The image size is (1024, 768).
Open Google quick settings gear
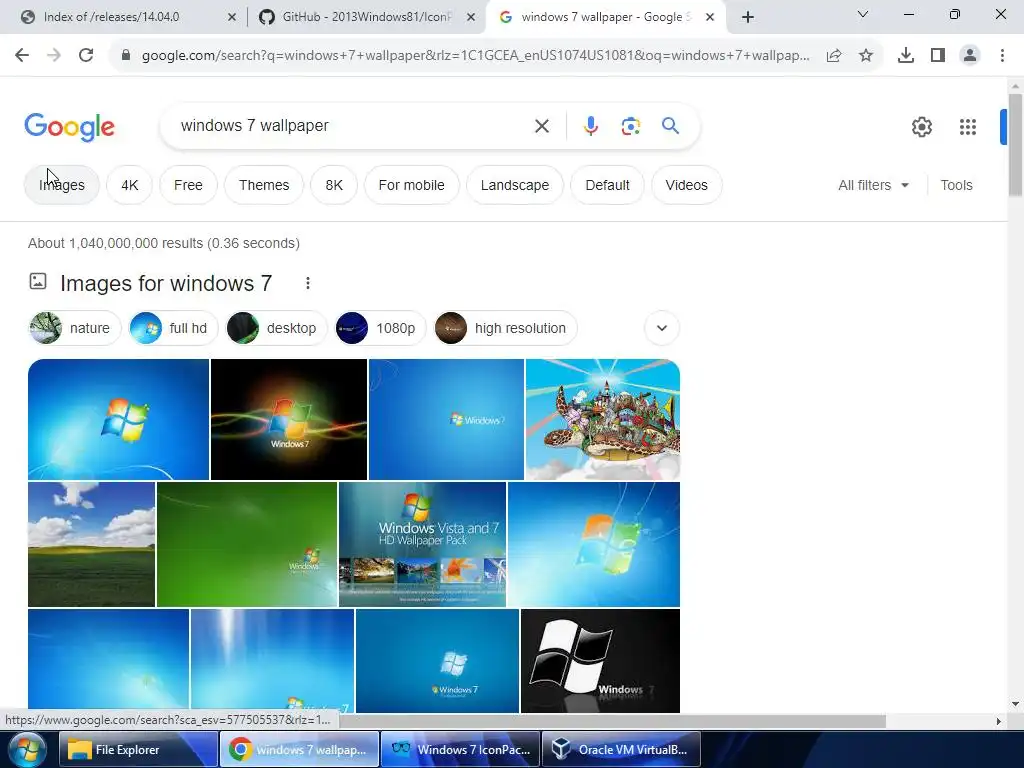[922, 127]
